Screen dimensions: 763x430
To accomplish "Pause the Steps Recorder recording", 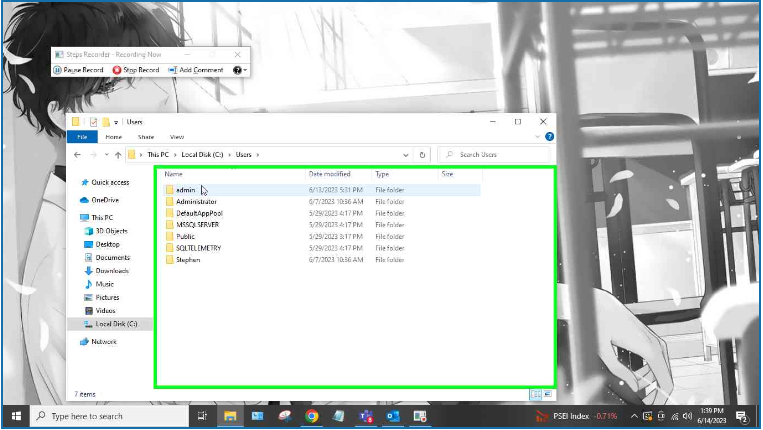I will click(x=78, y=70).
